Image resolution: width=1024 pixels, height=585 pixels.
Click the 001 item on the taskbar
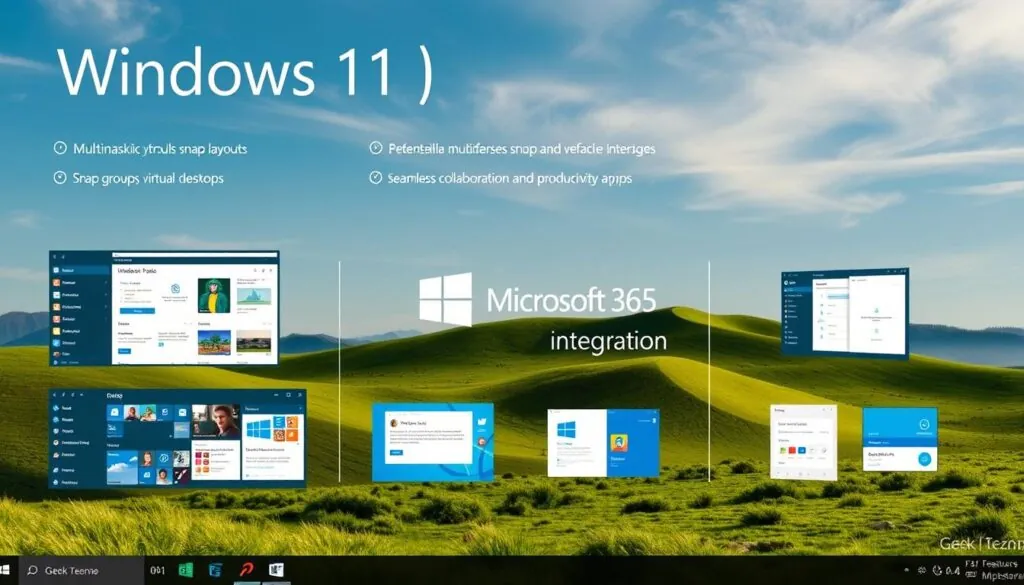click(157, 570)
